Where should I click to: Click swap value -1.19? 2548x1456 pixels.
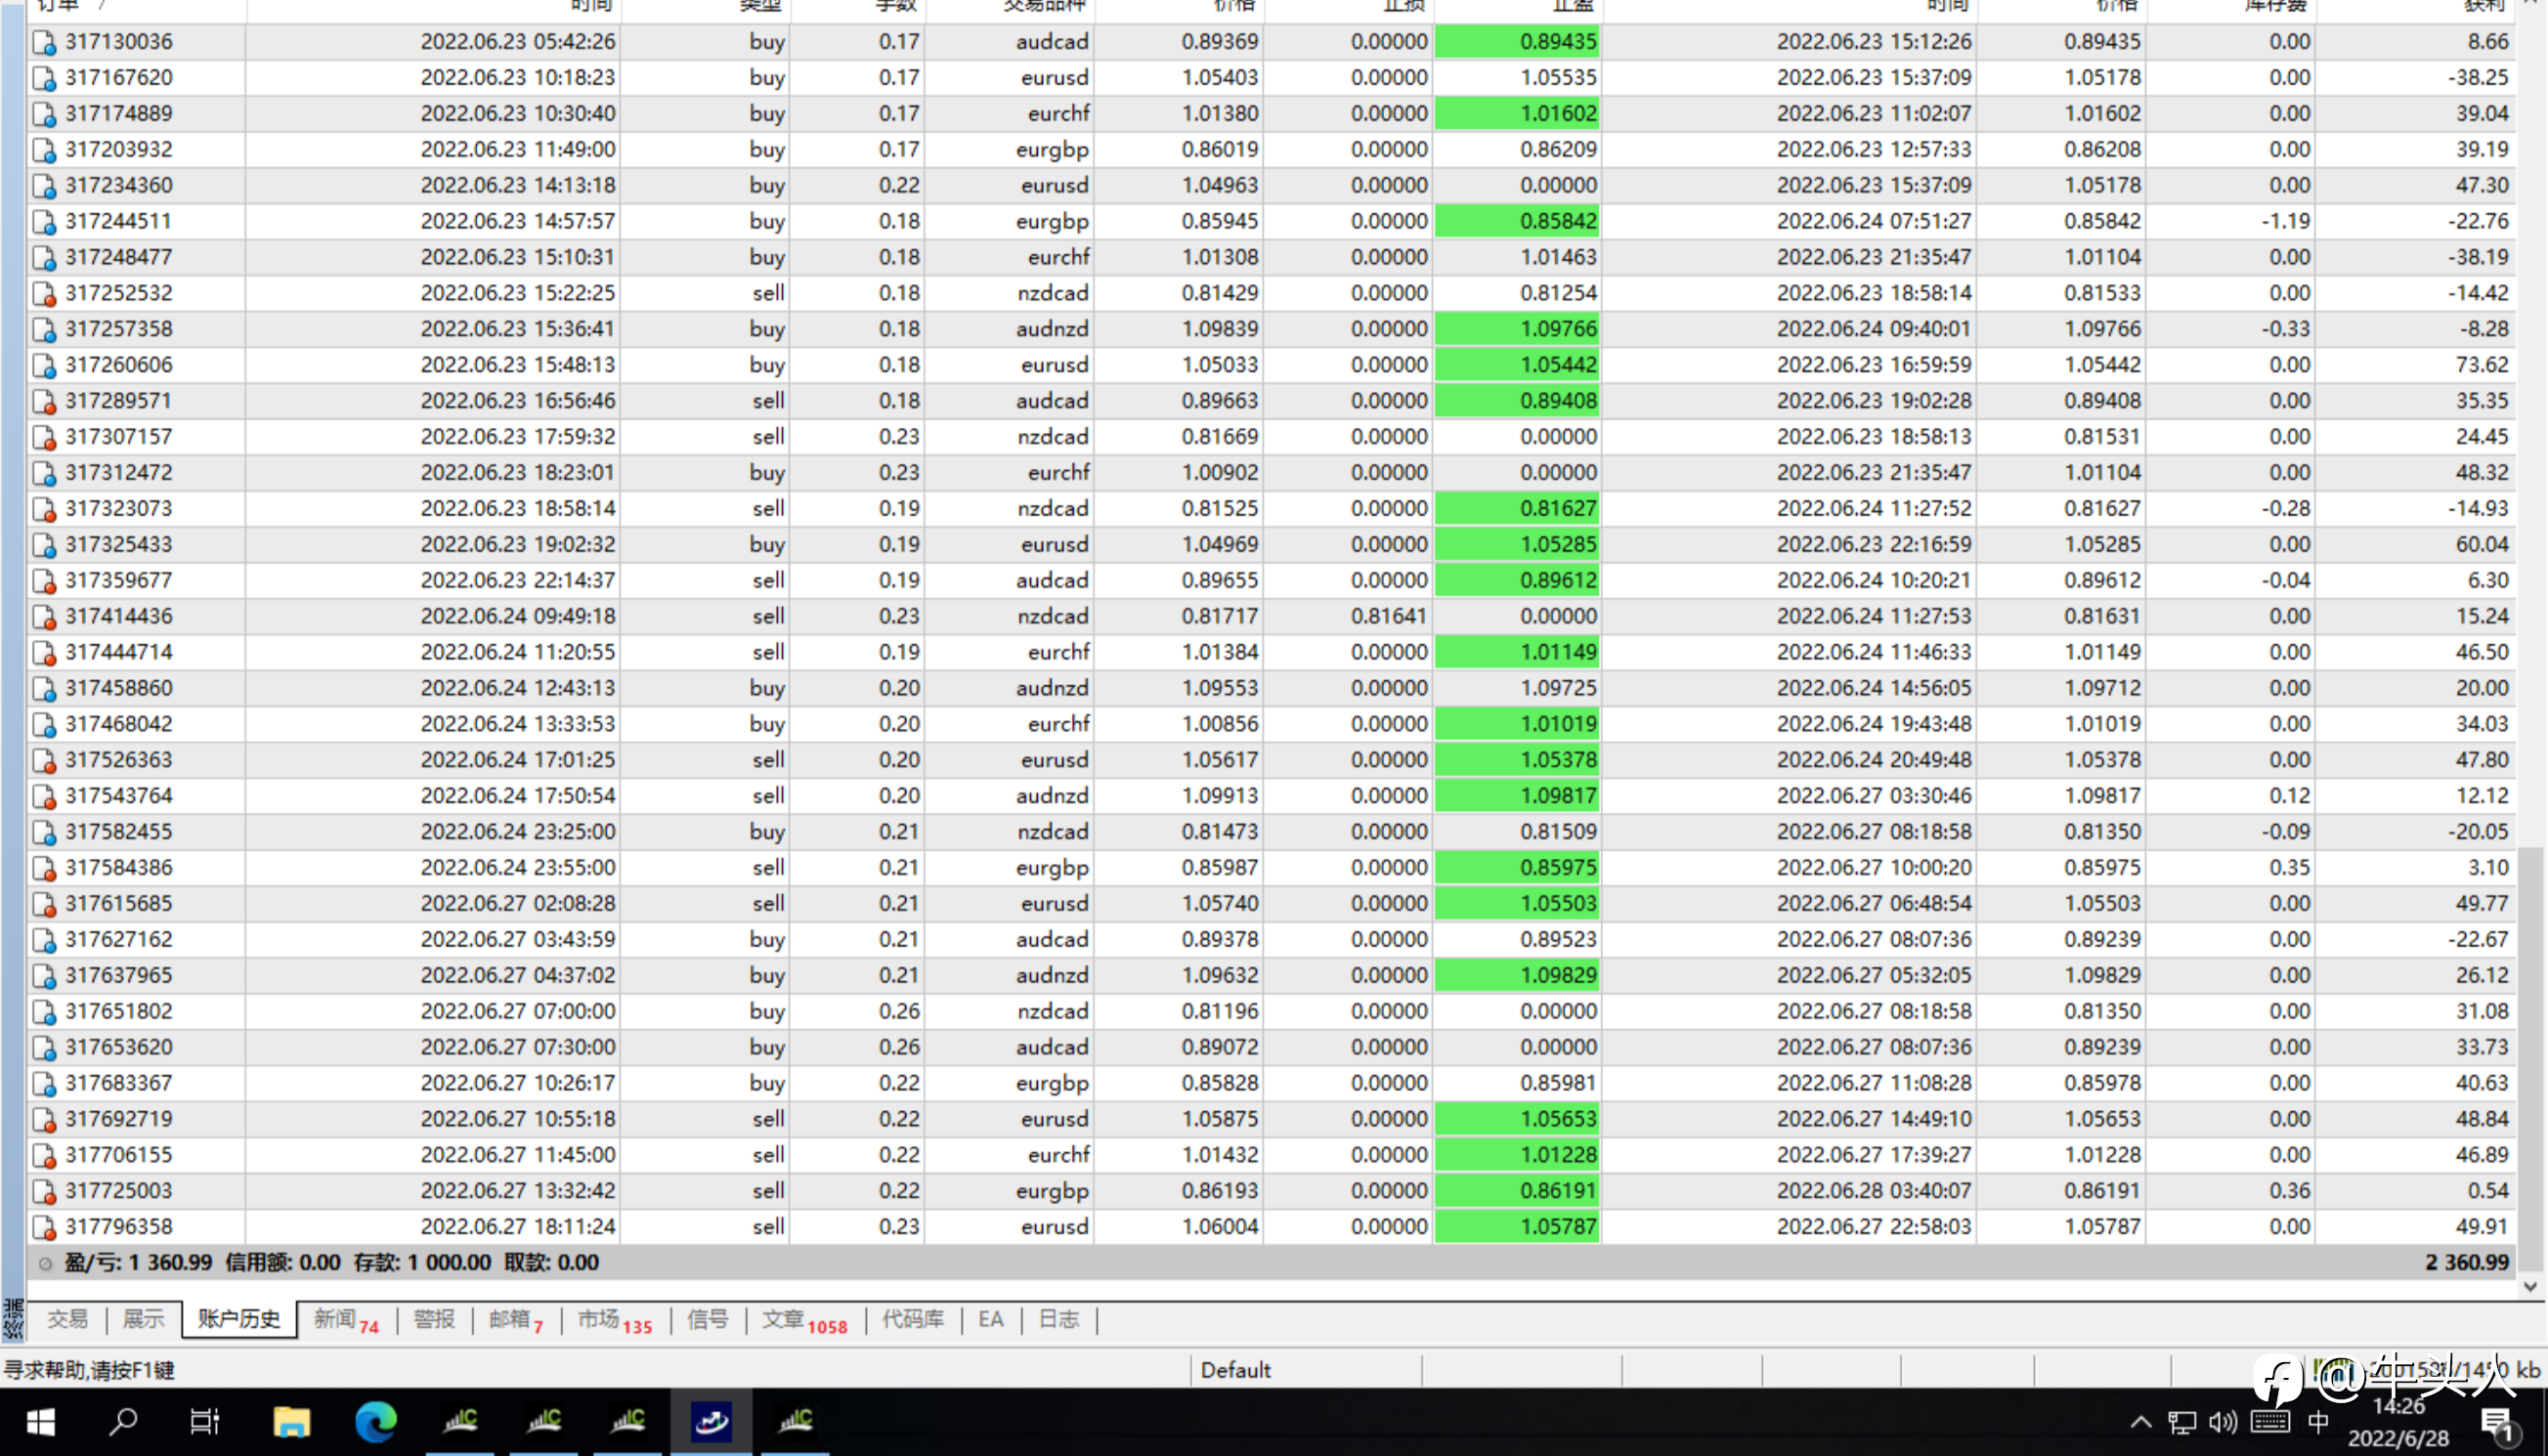[x=2286, y=222]
